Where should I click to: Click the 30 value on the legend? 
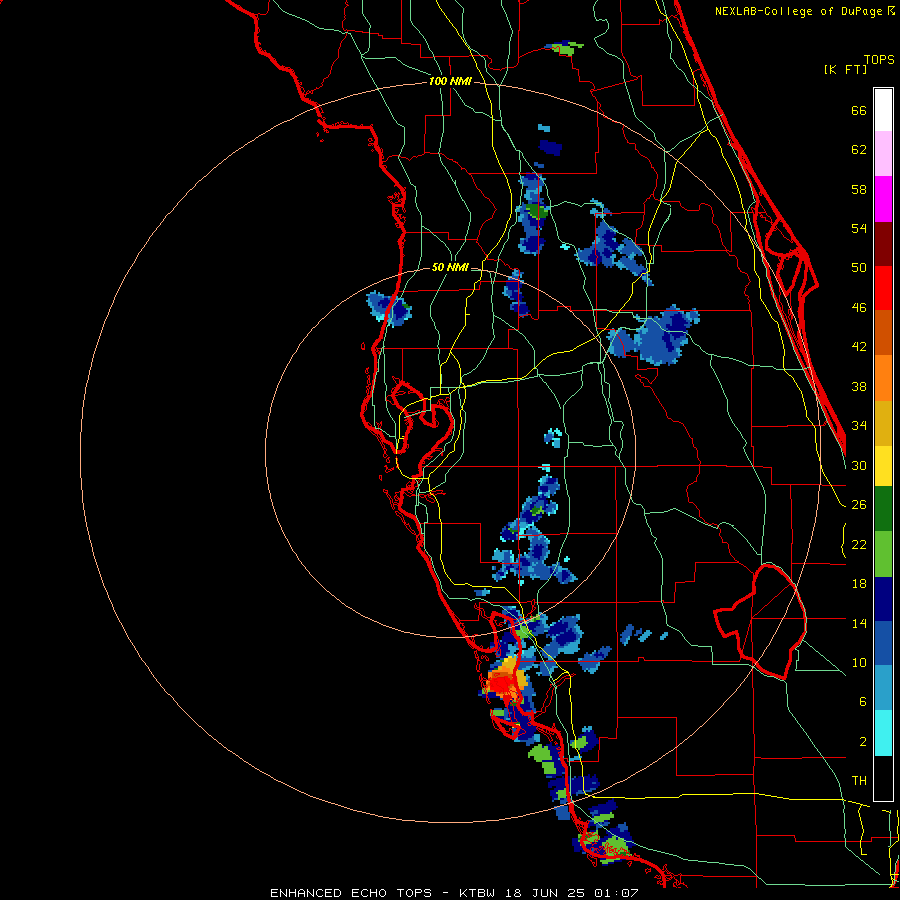point(859,465)
